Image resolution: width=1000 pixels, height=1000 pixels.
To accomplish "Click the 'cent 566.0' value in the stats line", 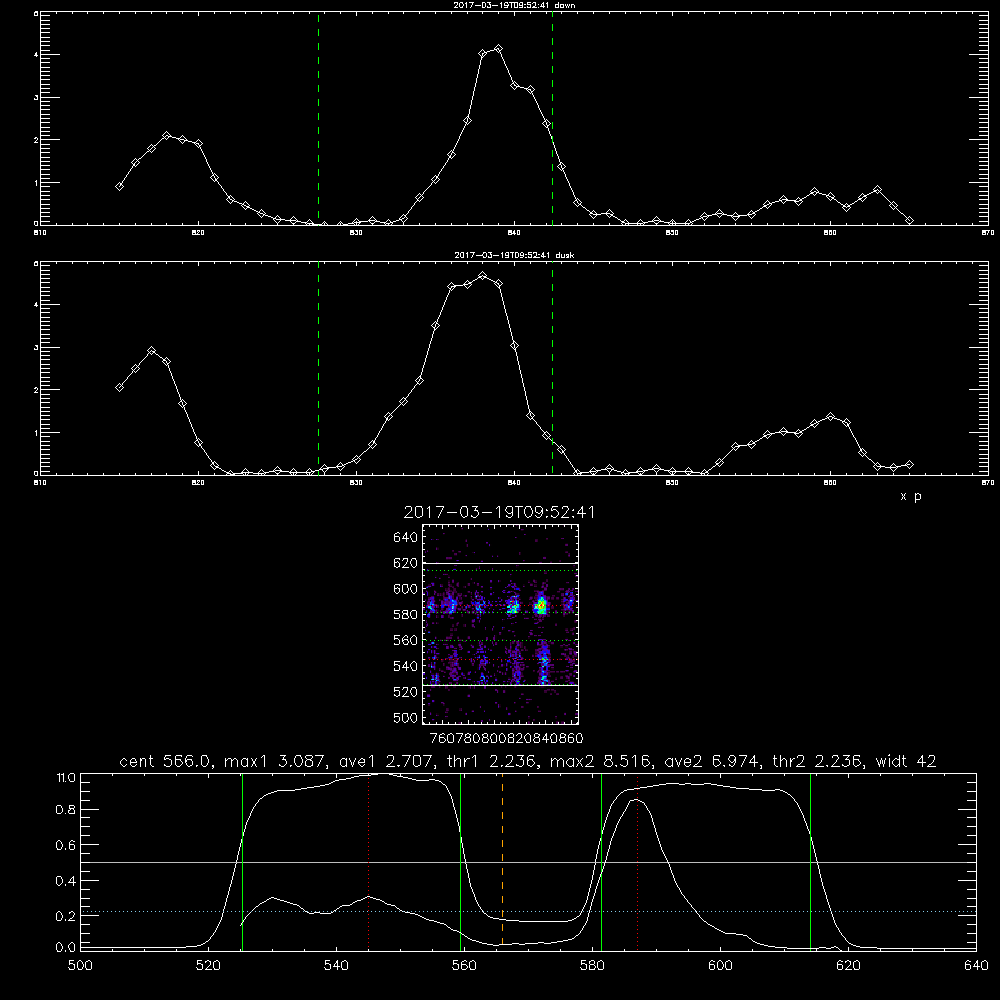I will pyautogui.click(x=166, y=761).
